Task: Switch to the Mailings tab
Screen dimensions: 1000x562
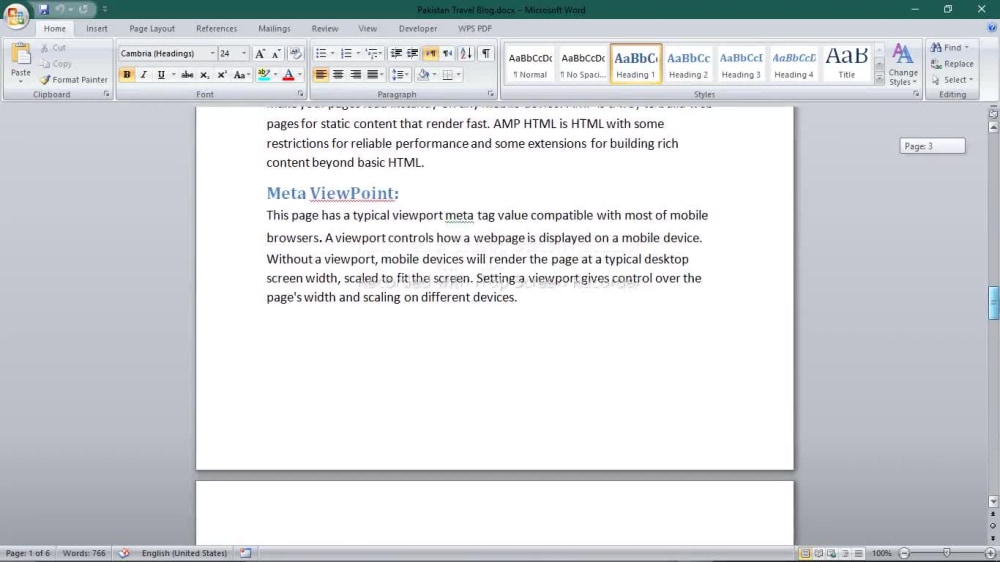Action: [274, 29]
